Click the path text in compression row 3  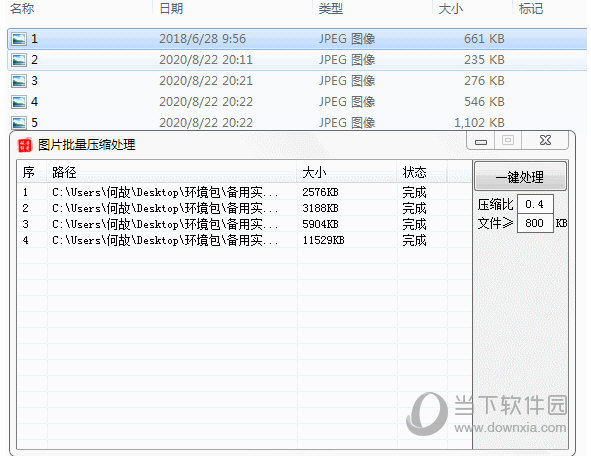[x=165, y=224]
